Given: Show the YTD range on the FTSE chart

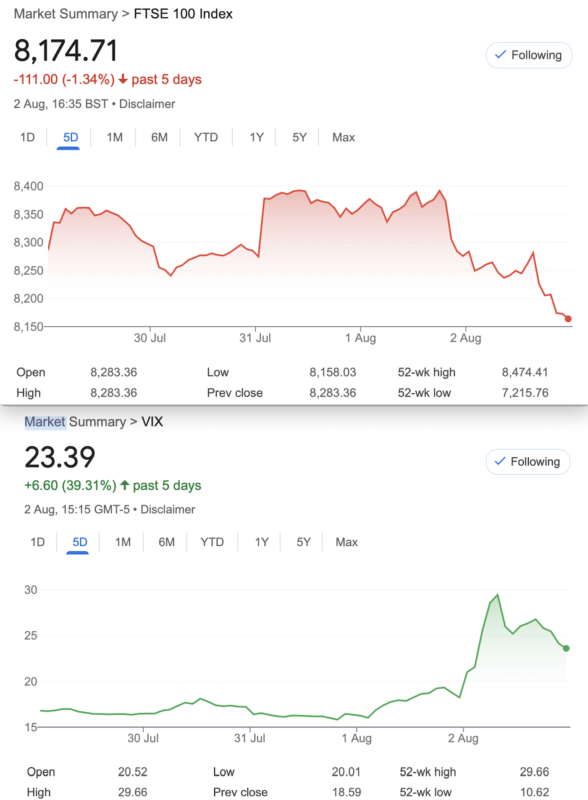Looking at the screenshot, I should coord(206,137).
